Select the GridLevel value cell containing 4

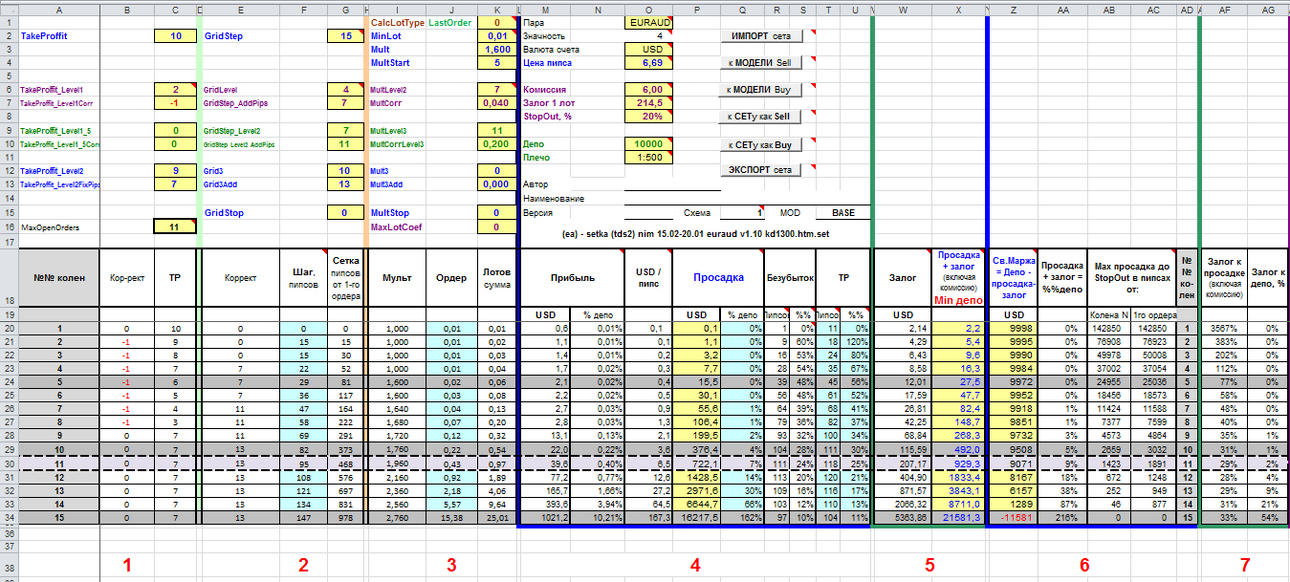[346, 89]
